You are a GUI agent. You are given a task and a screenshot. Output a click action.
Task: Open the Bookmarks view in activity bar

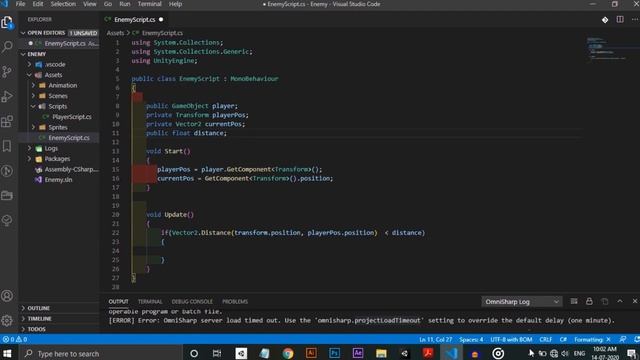click(7, 146)
